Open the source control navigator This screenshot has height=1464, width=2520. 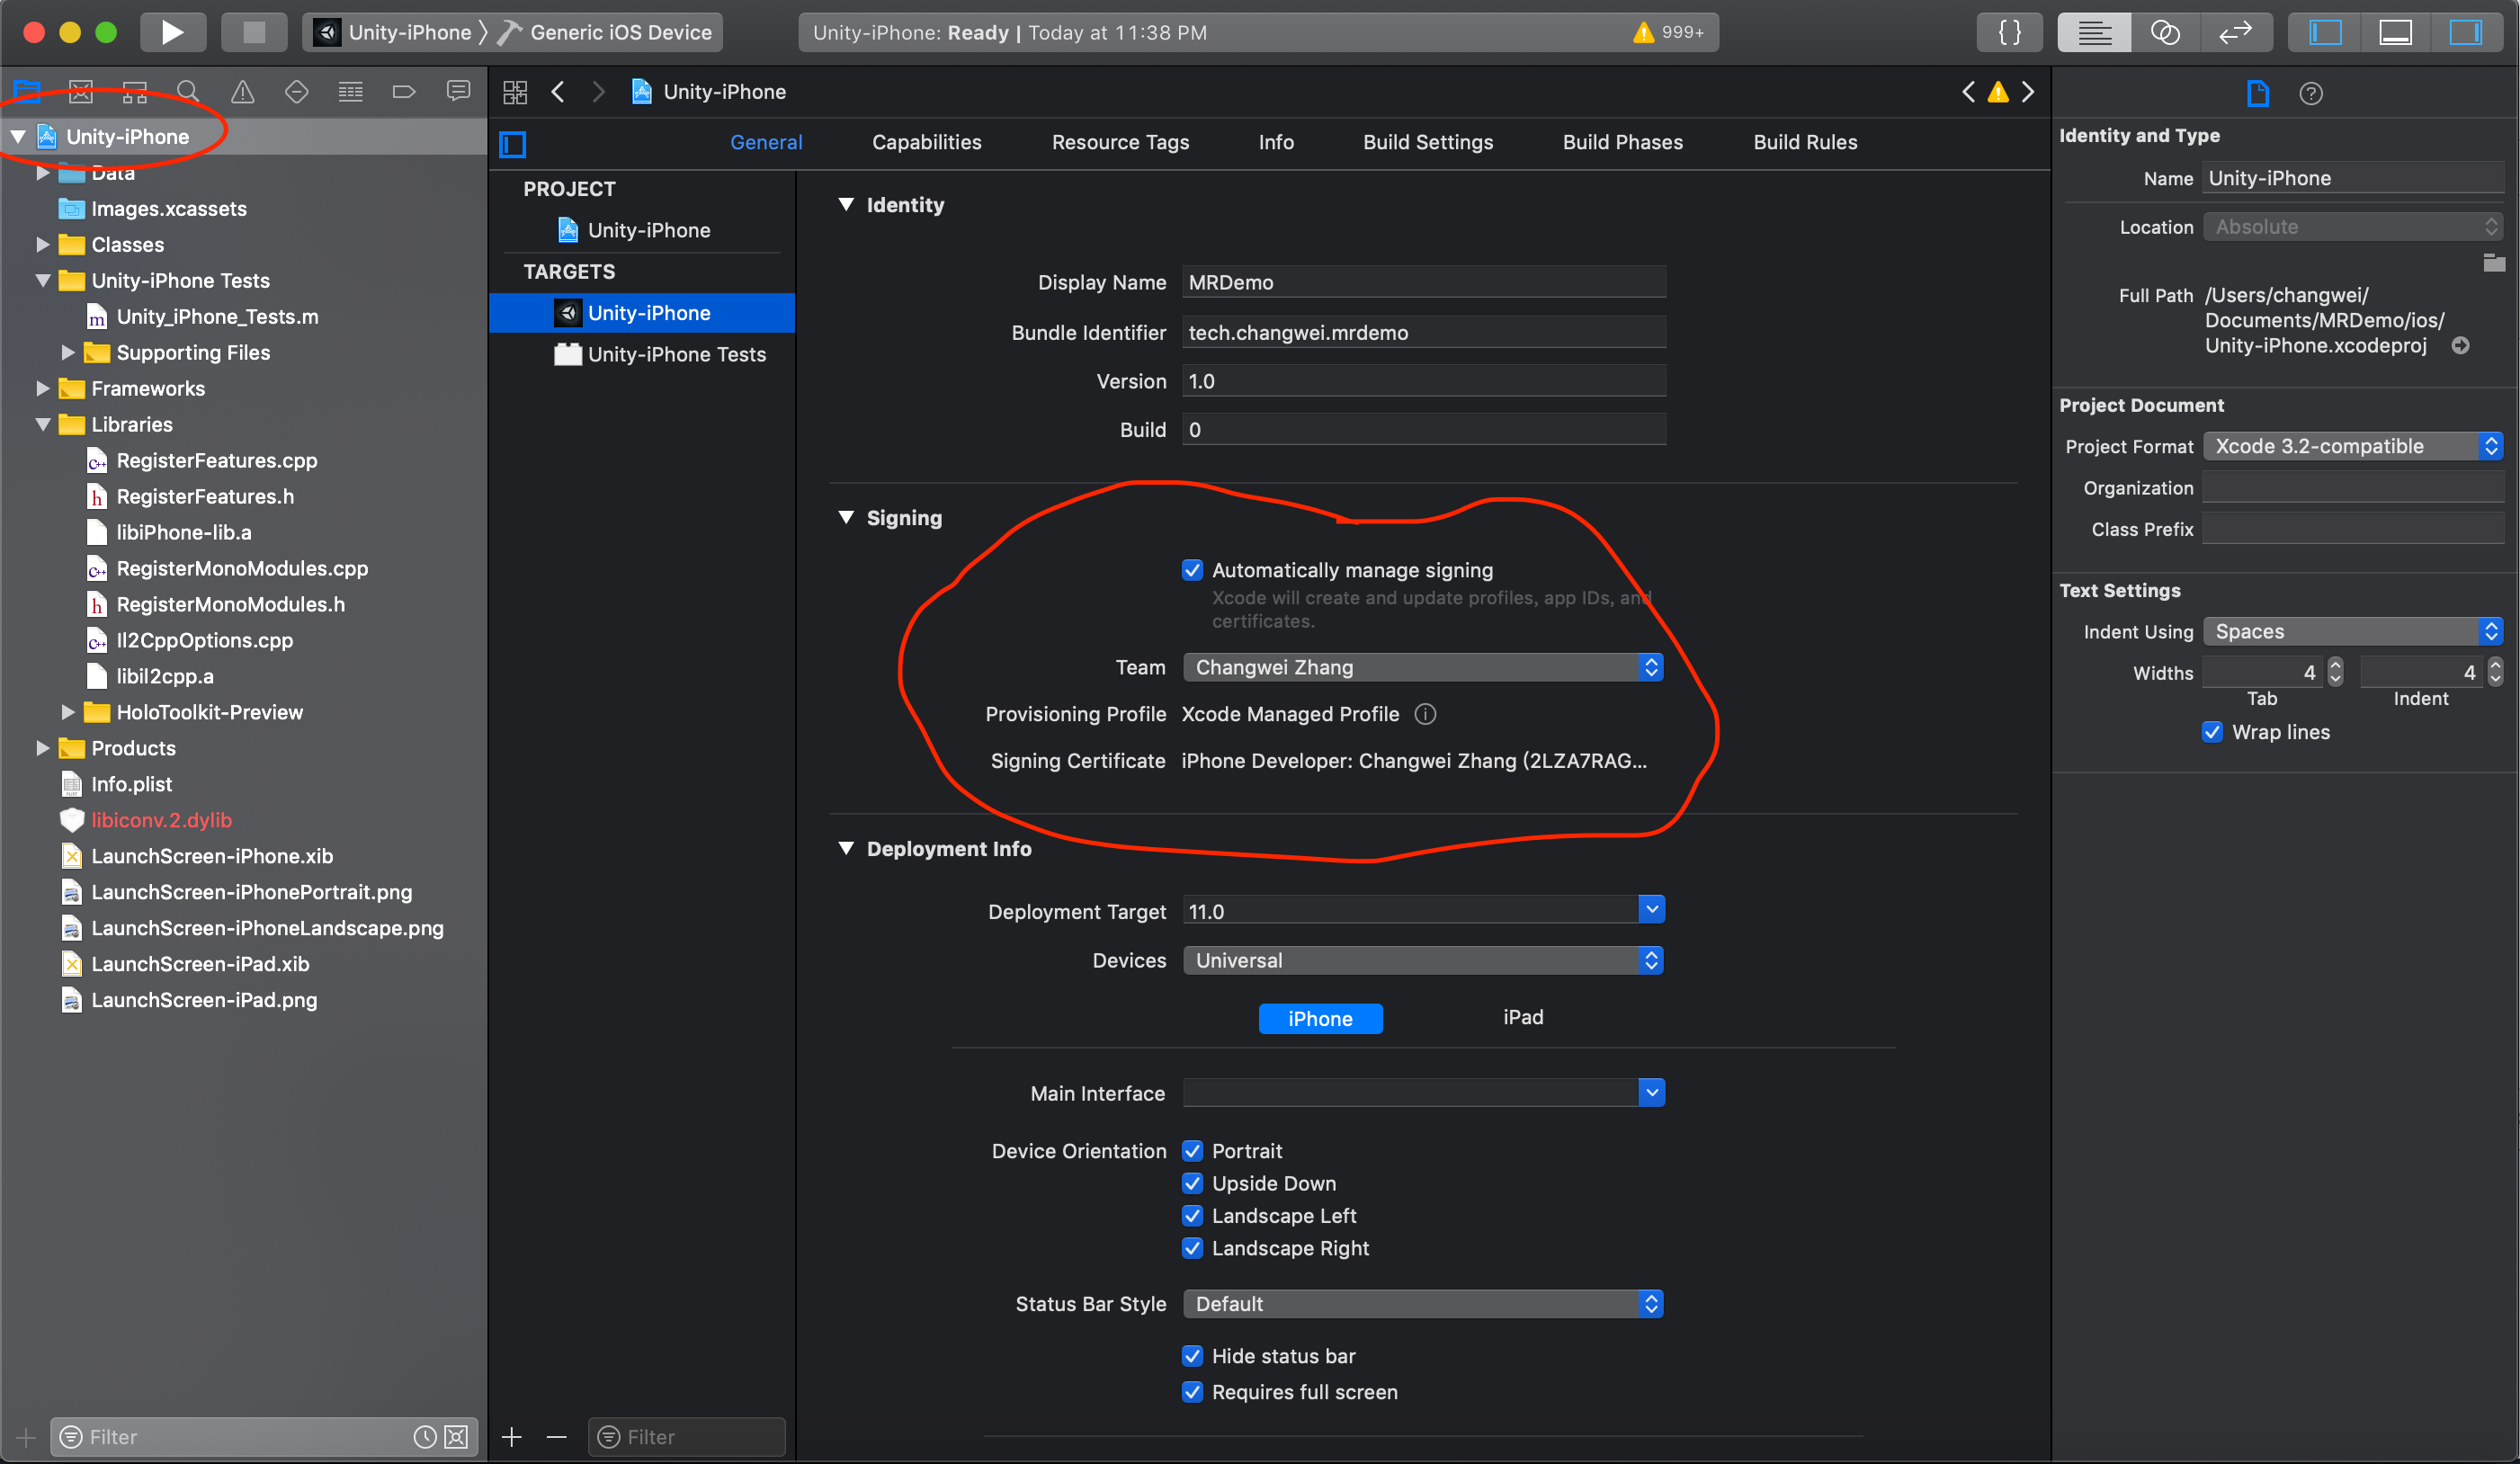pos(81,92)
